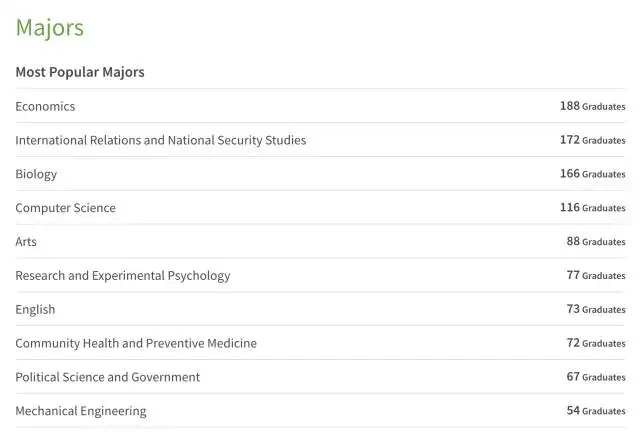640x435 pixels.
Task: Click the 73 Graduates count
Action: [595, 309]
